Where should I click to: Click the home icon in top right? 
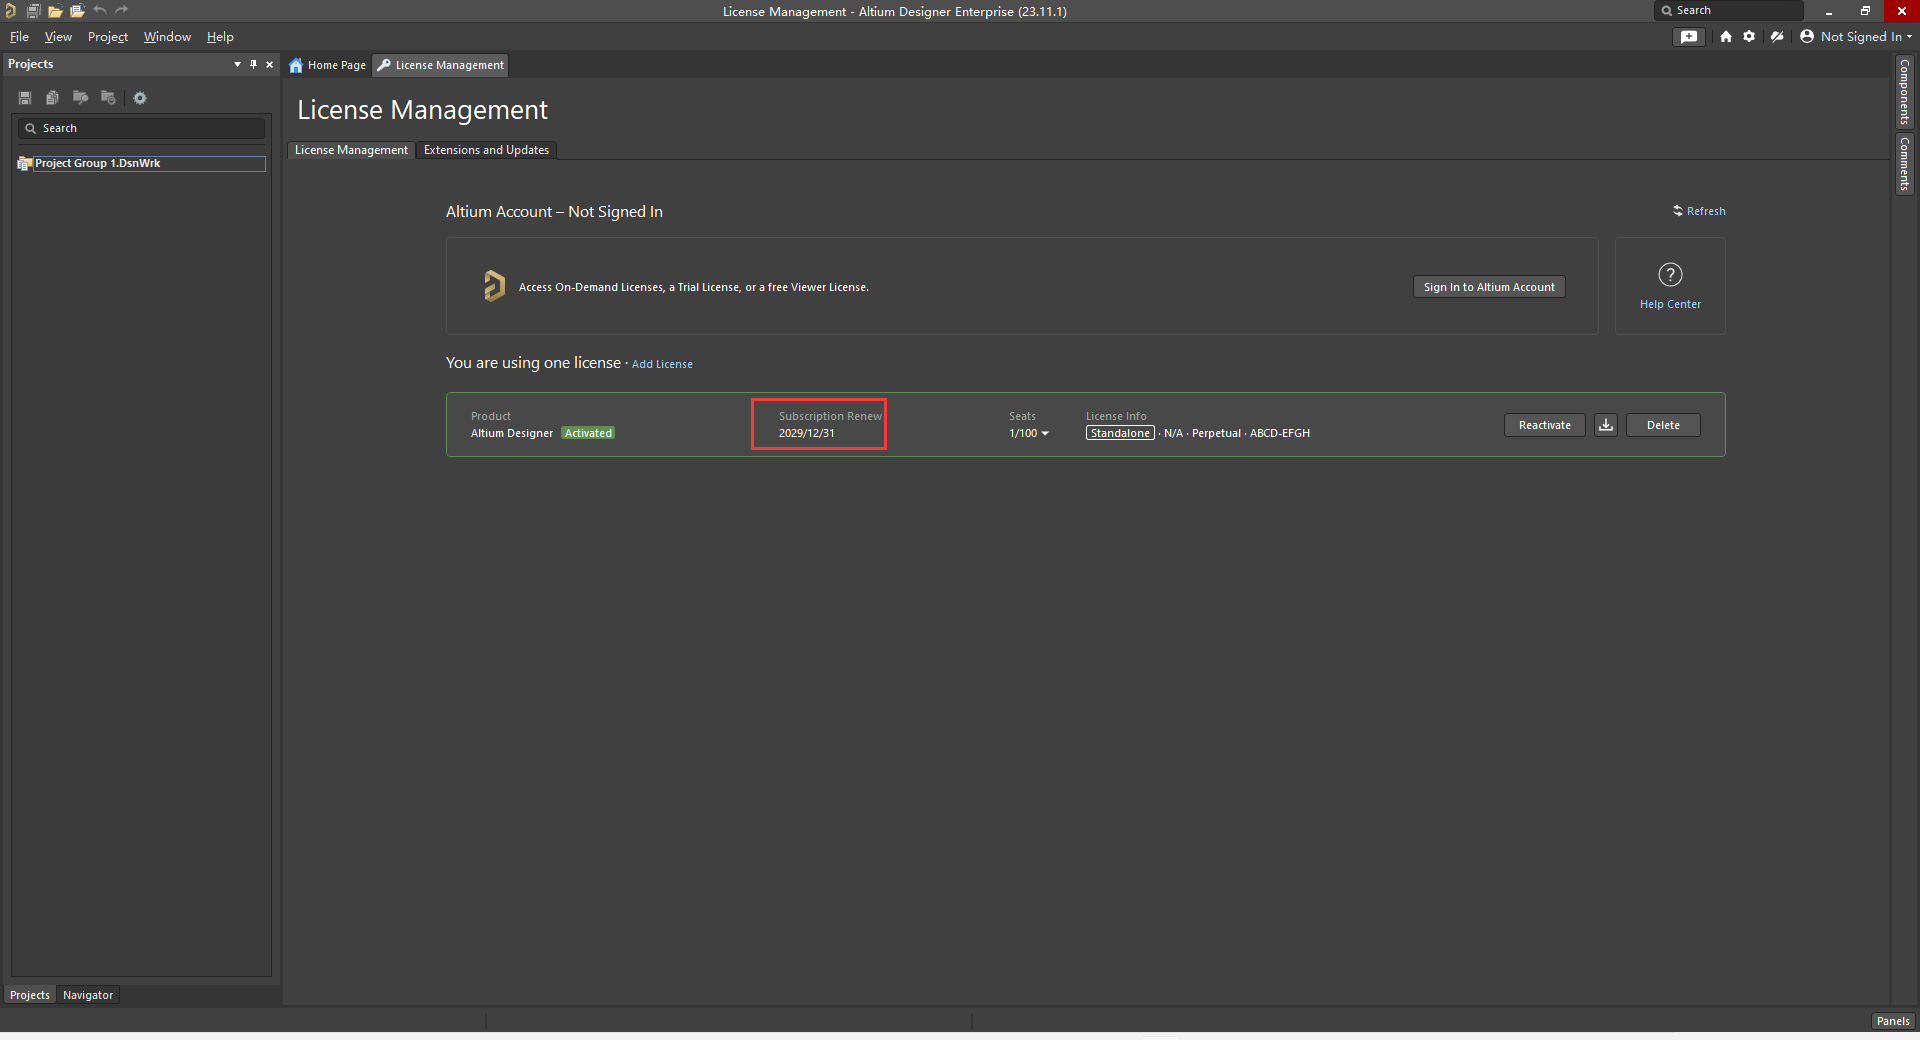point(1726,37)
